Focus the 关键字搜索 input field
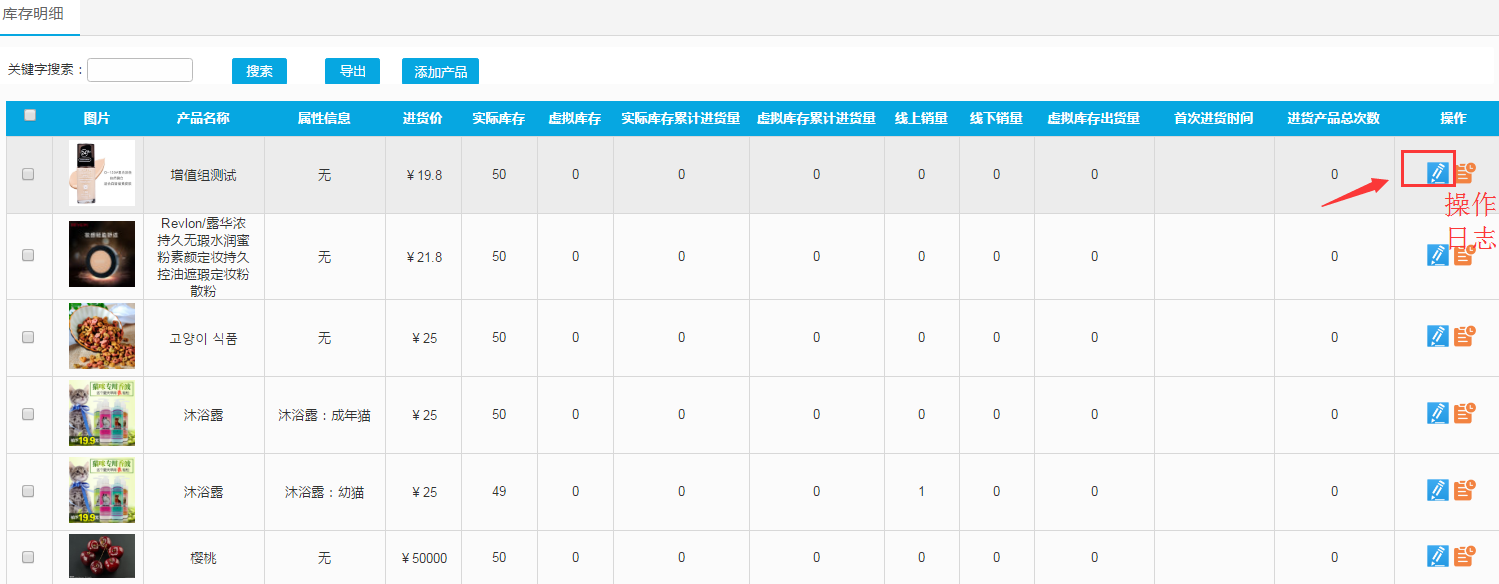The image size is (1499, 584). 140,70
